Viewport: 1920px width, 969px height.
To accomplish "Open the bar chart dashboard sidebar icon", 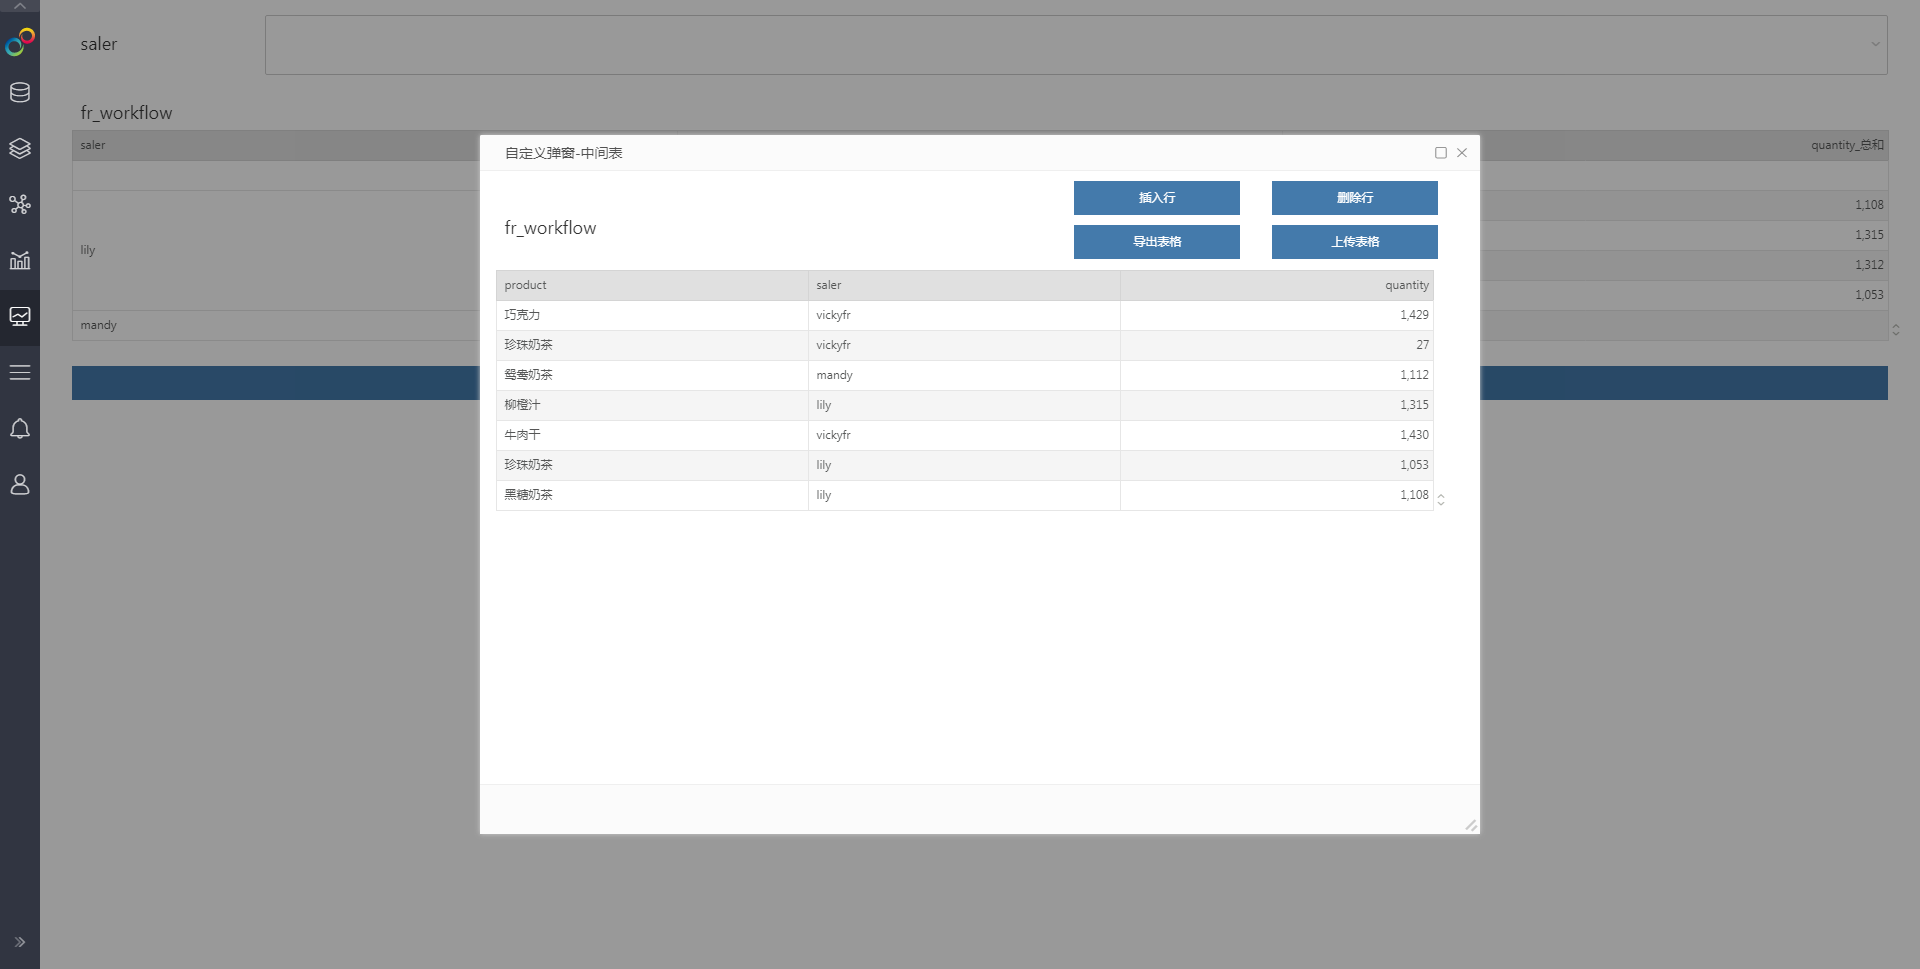I will pos(20,261).
